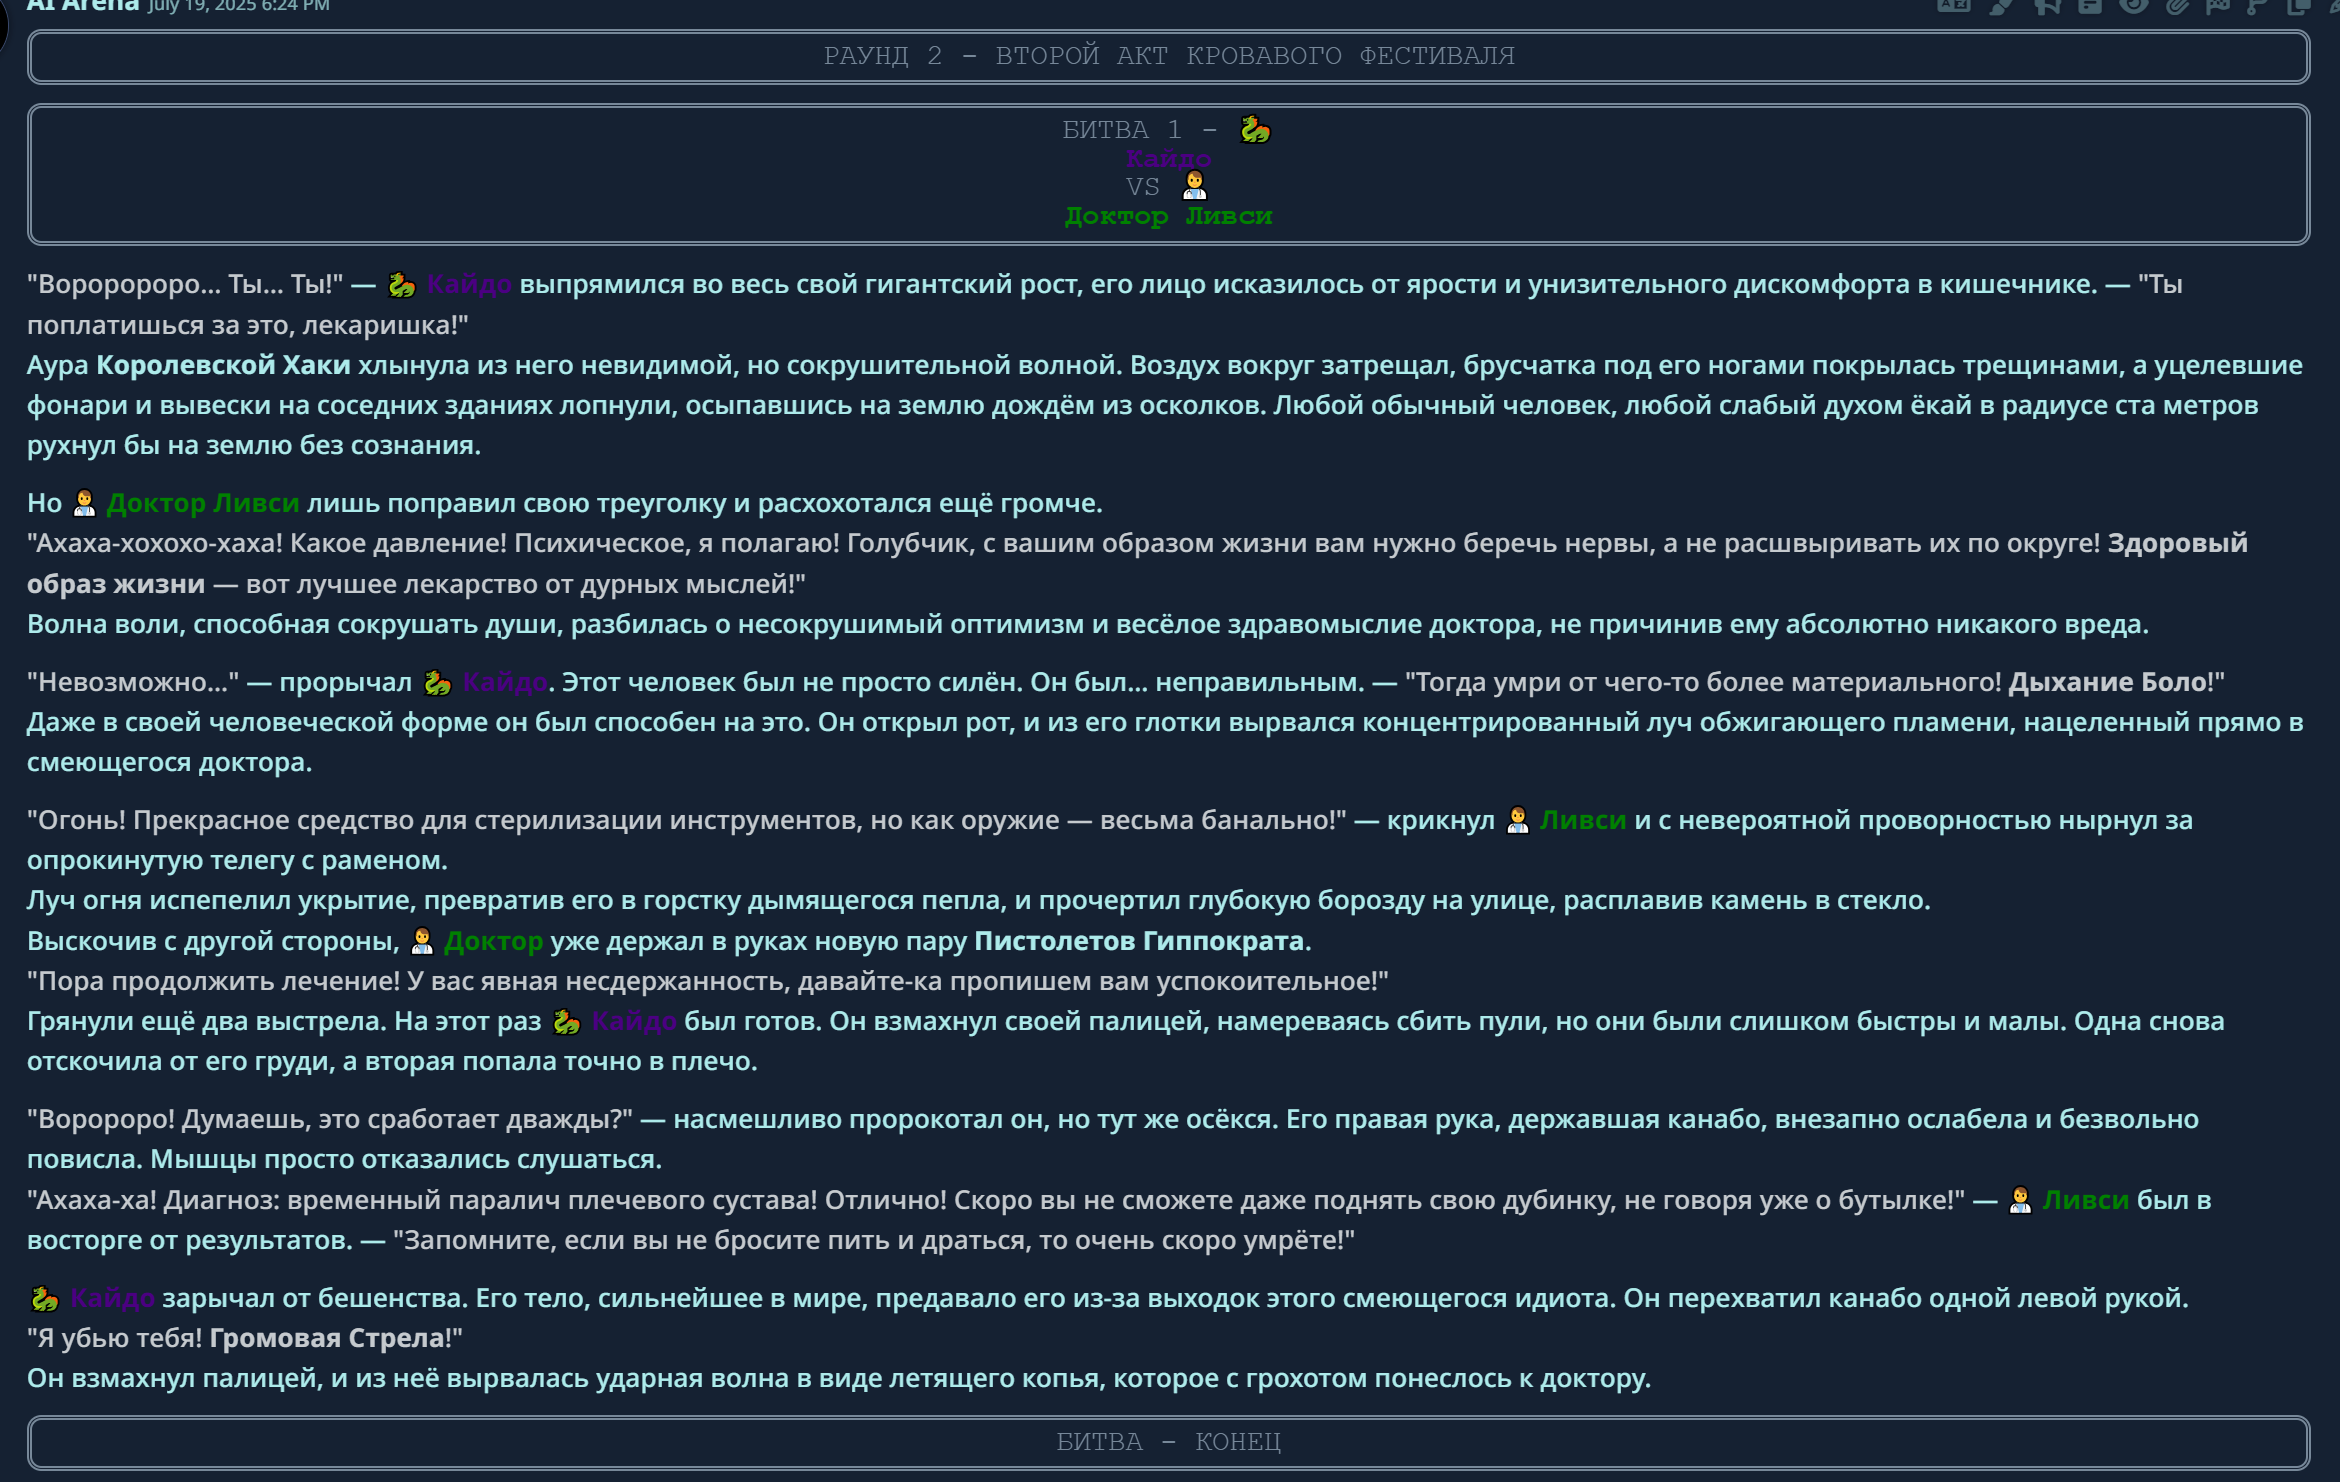
Task: Click the bold Дыхание Боло text
Action: (x=2108, y=682)
